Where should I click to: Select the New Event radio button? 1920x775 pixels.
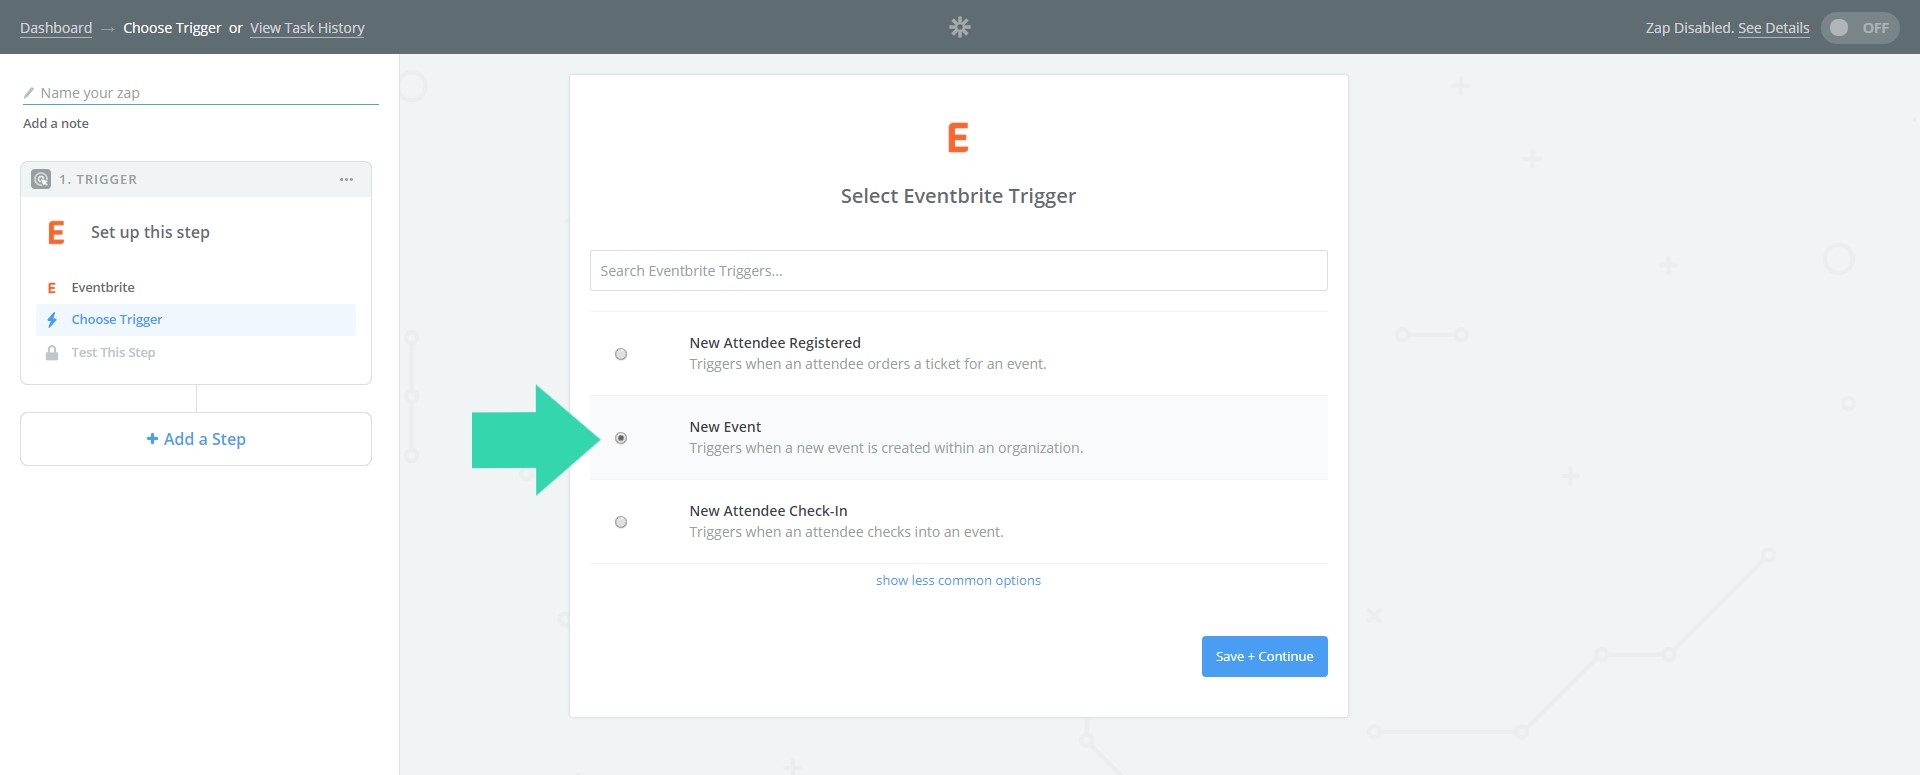point(621,438)
